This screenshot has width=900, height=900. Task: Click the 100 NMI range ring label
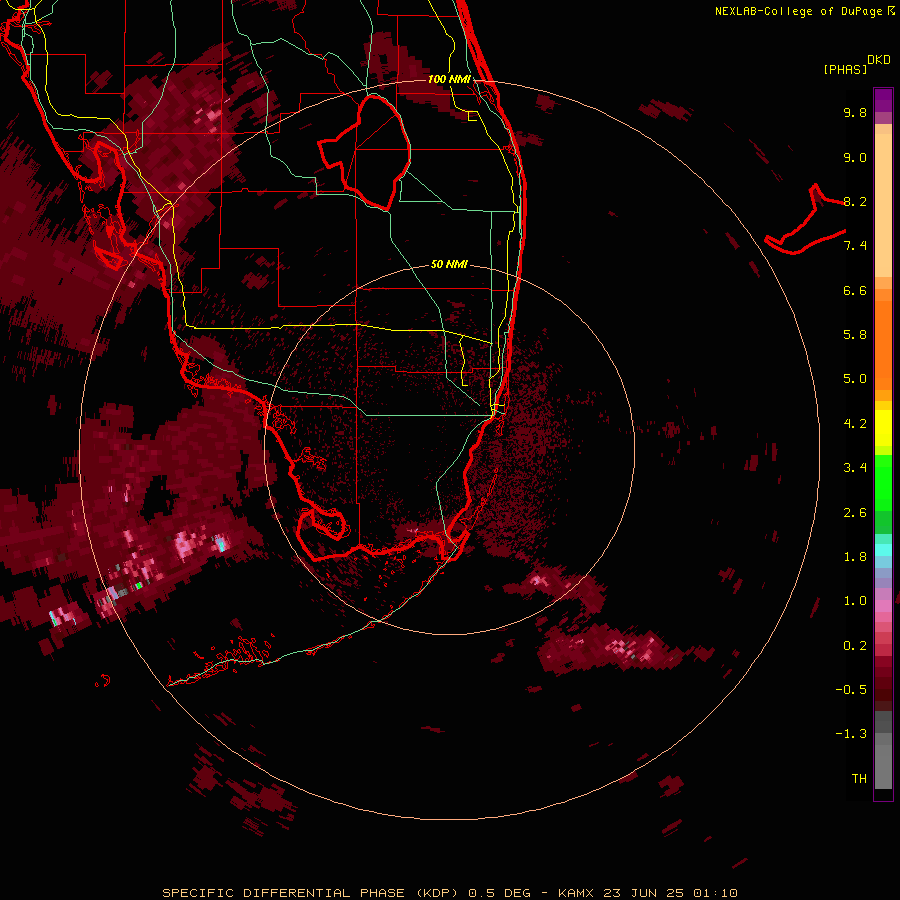449,79
